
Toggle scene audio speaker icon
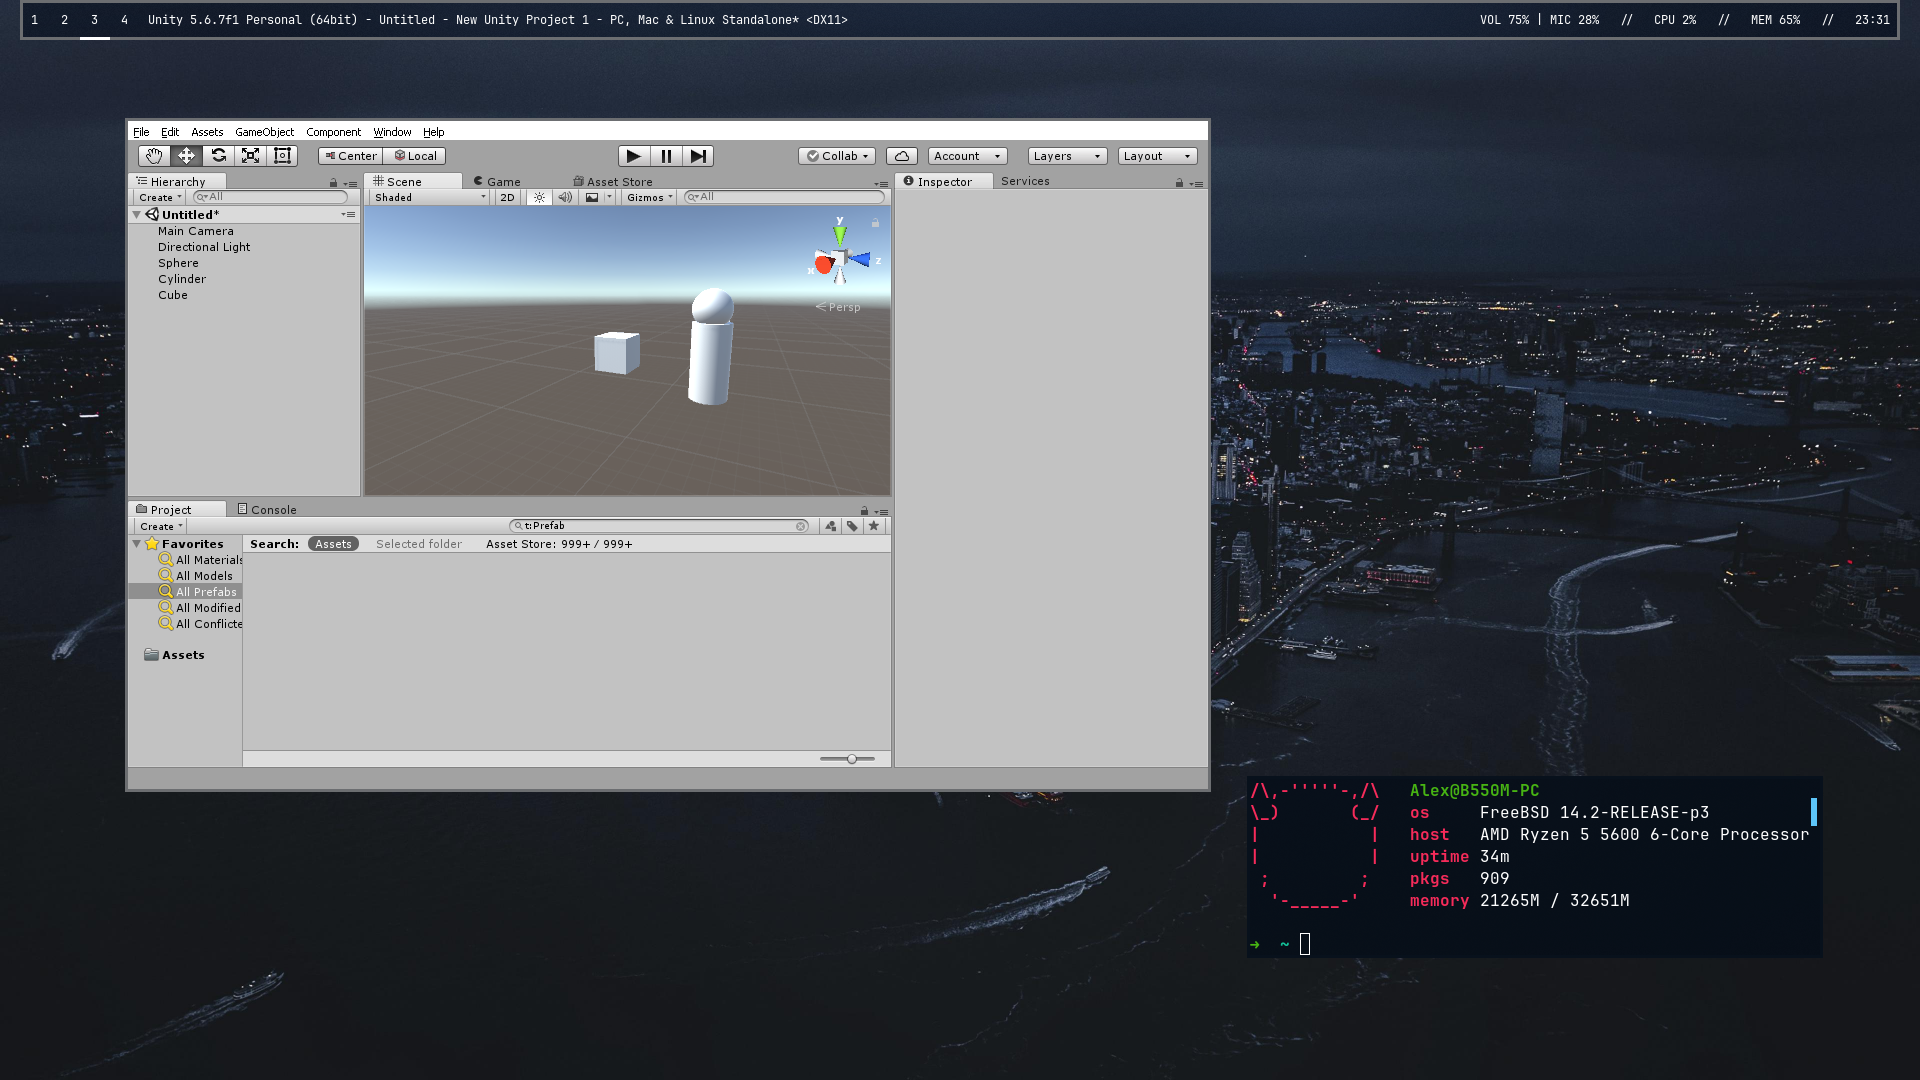(565, 198)
